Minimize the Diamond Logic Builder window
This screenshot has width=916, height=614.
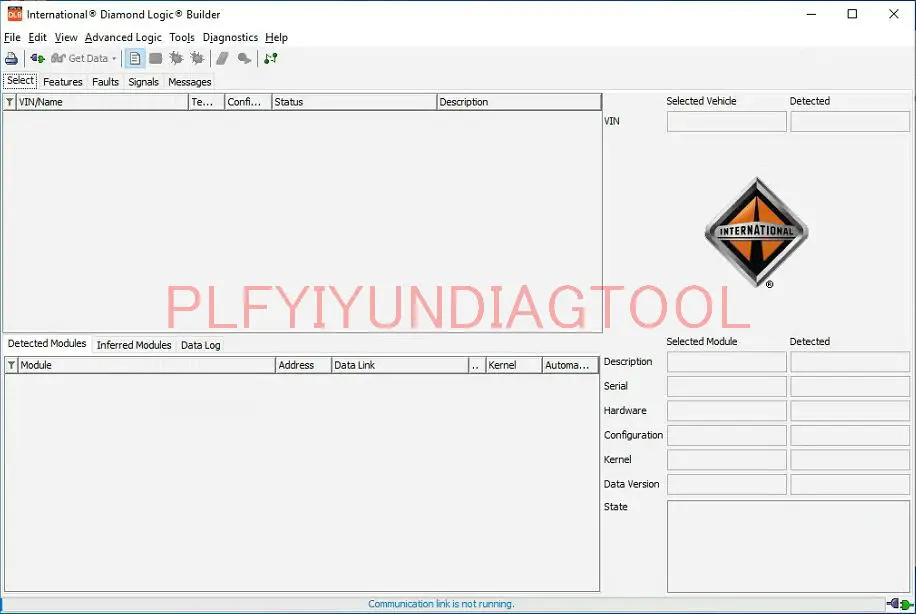point(811,14)
